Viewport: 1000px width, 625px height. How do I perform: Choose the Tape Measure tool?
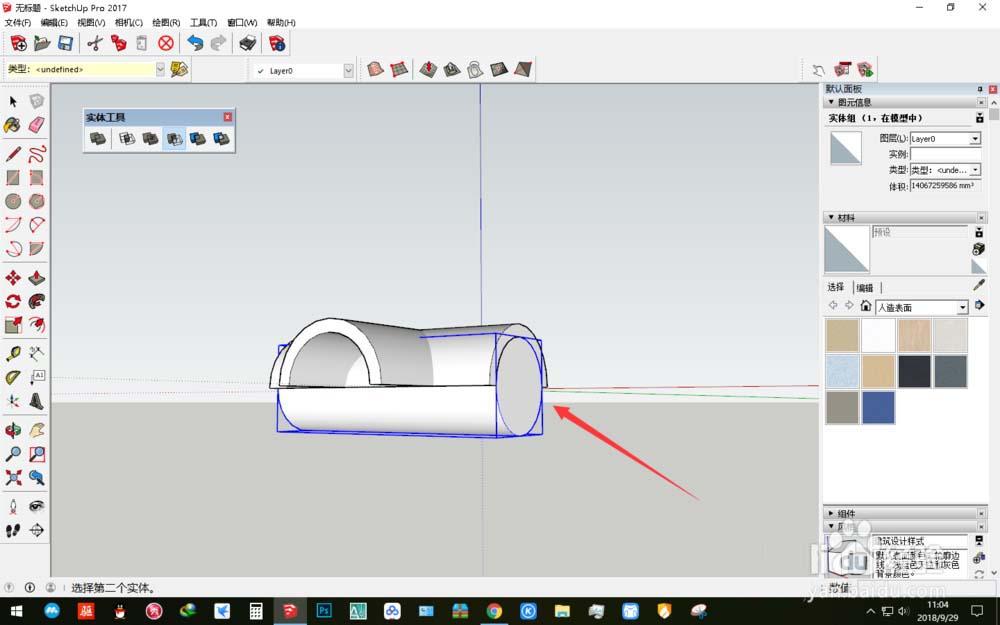click(13, 354)
